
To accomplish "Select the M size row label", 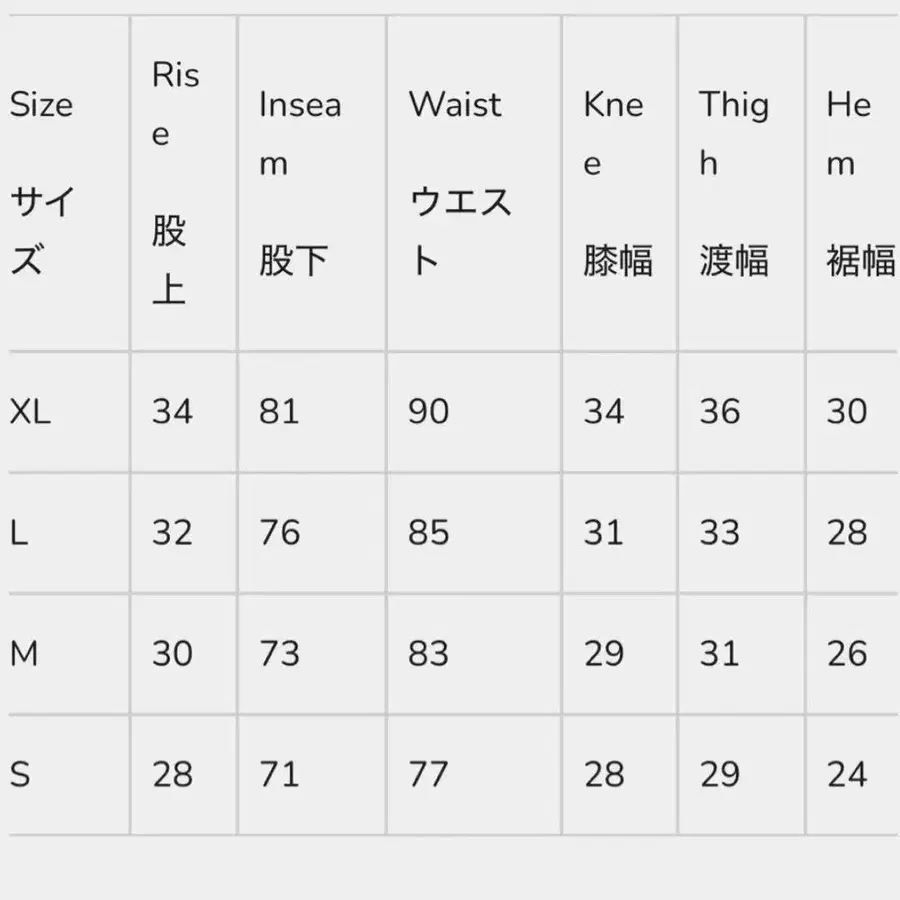I will tap(24, 654).
